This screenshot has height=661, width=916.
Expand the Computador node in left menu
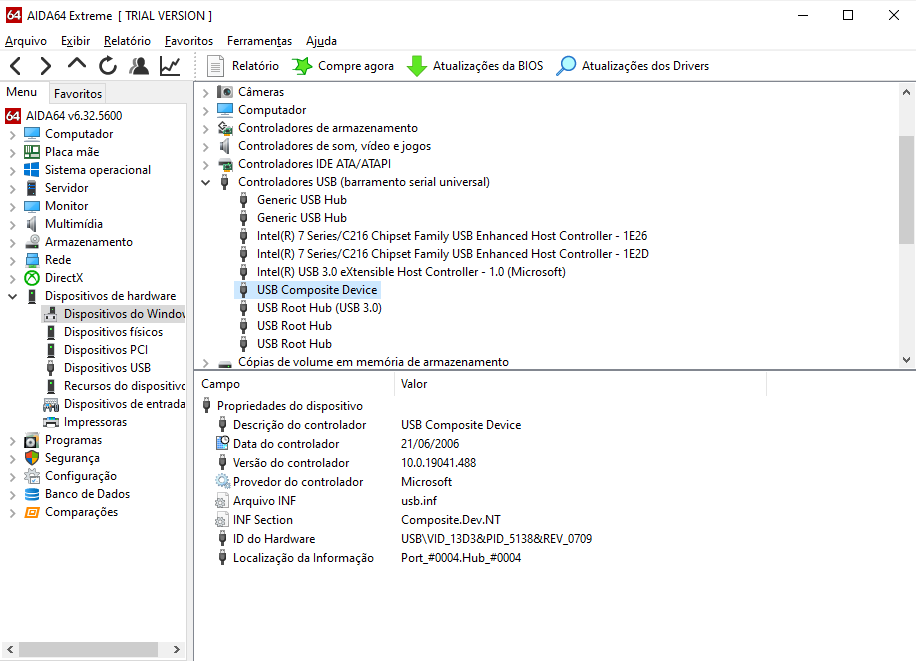point(12,134)
